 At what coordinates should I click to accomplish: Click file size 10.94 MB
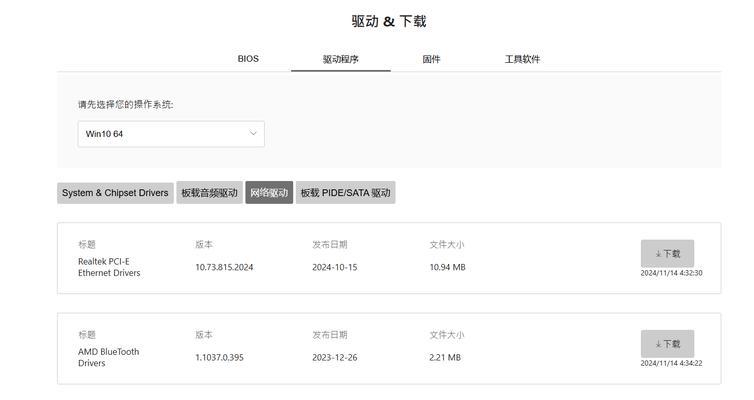tap(447, 267)
